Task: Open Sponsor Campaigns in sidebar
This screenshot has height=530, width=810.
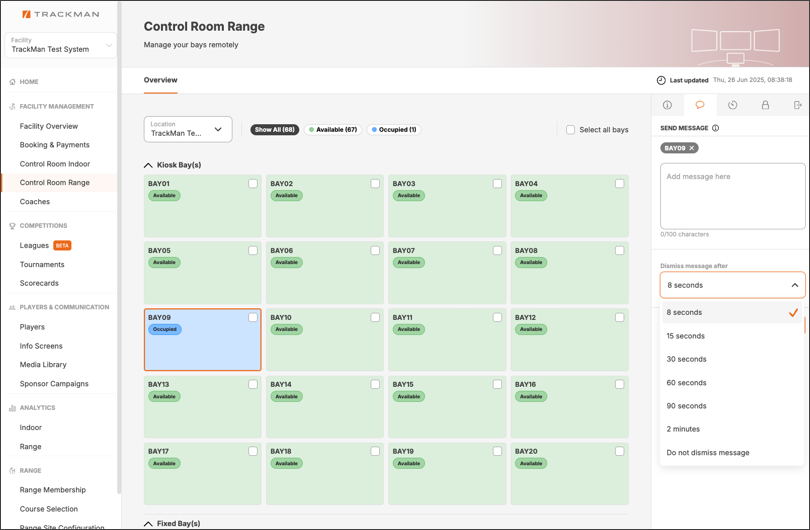Action: (x=54, y=384)
